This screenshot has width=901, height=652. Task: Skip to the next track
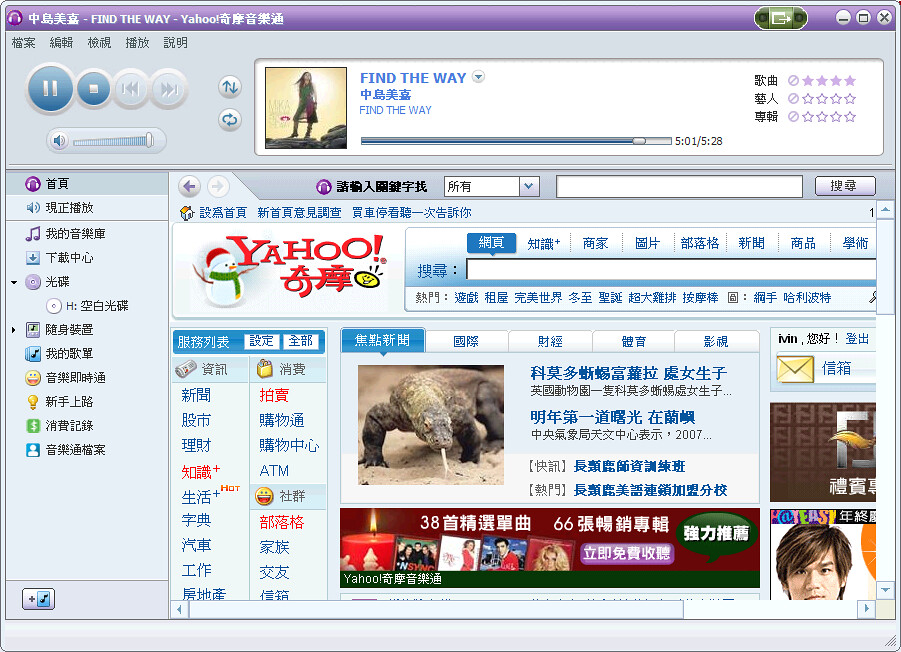pyautogui.click(x=169, y=90)
